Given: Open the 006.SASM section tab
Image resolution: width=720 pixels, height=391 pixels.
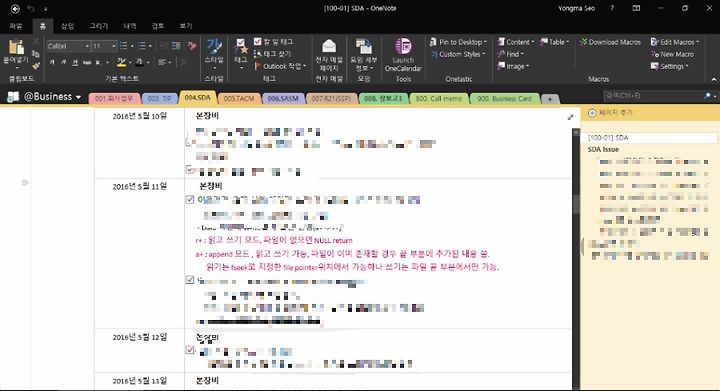Looking at the screenshot, I should pos(283,99).
